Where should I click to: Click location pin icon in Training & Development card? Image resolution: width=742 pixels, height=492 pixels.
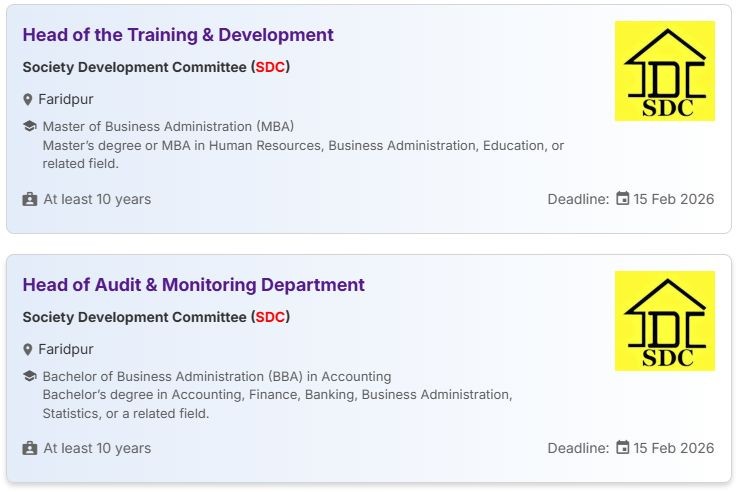(28, 100)
